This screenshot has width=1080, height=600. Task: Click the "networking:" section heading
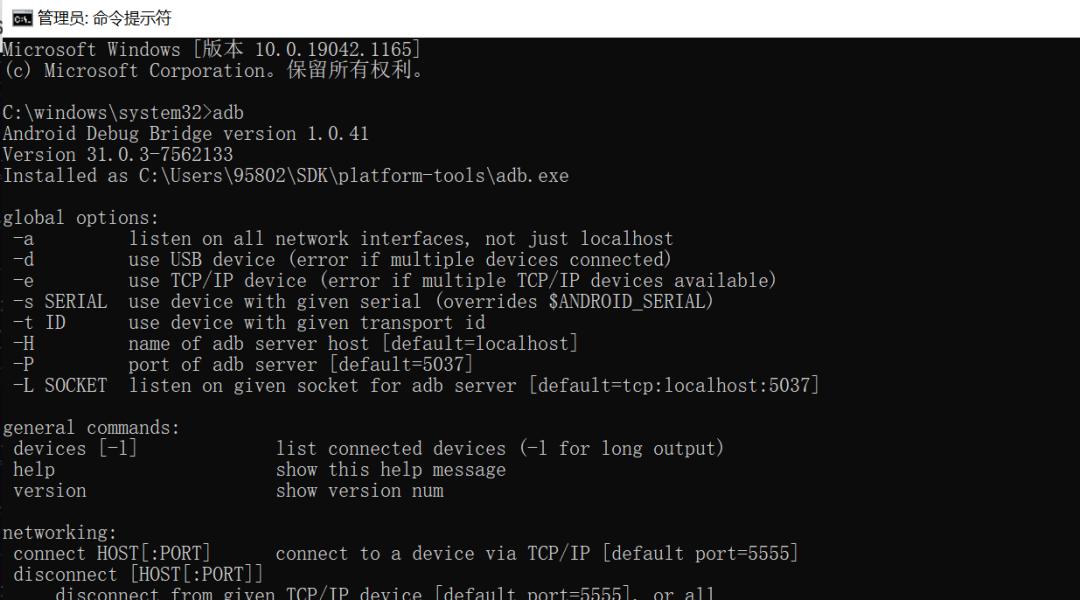click(x=60, y=532)
